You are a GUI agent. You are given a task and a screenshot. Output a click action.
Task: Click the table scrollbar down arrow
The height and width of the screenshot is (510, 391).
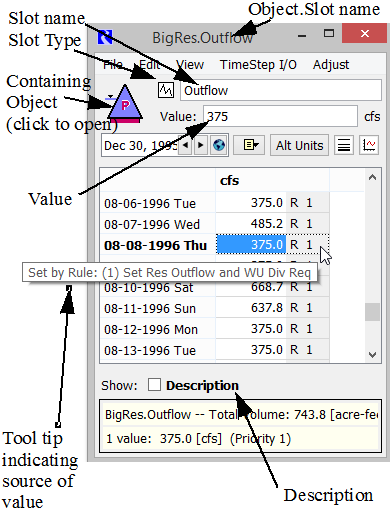pyautogui.click(x=373, y=354)
